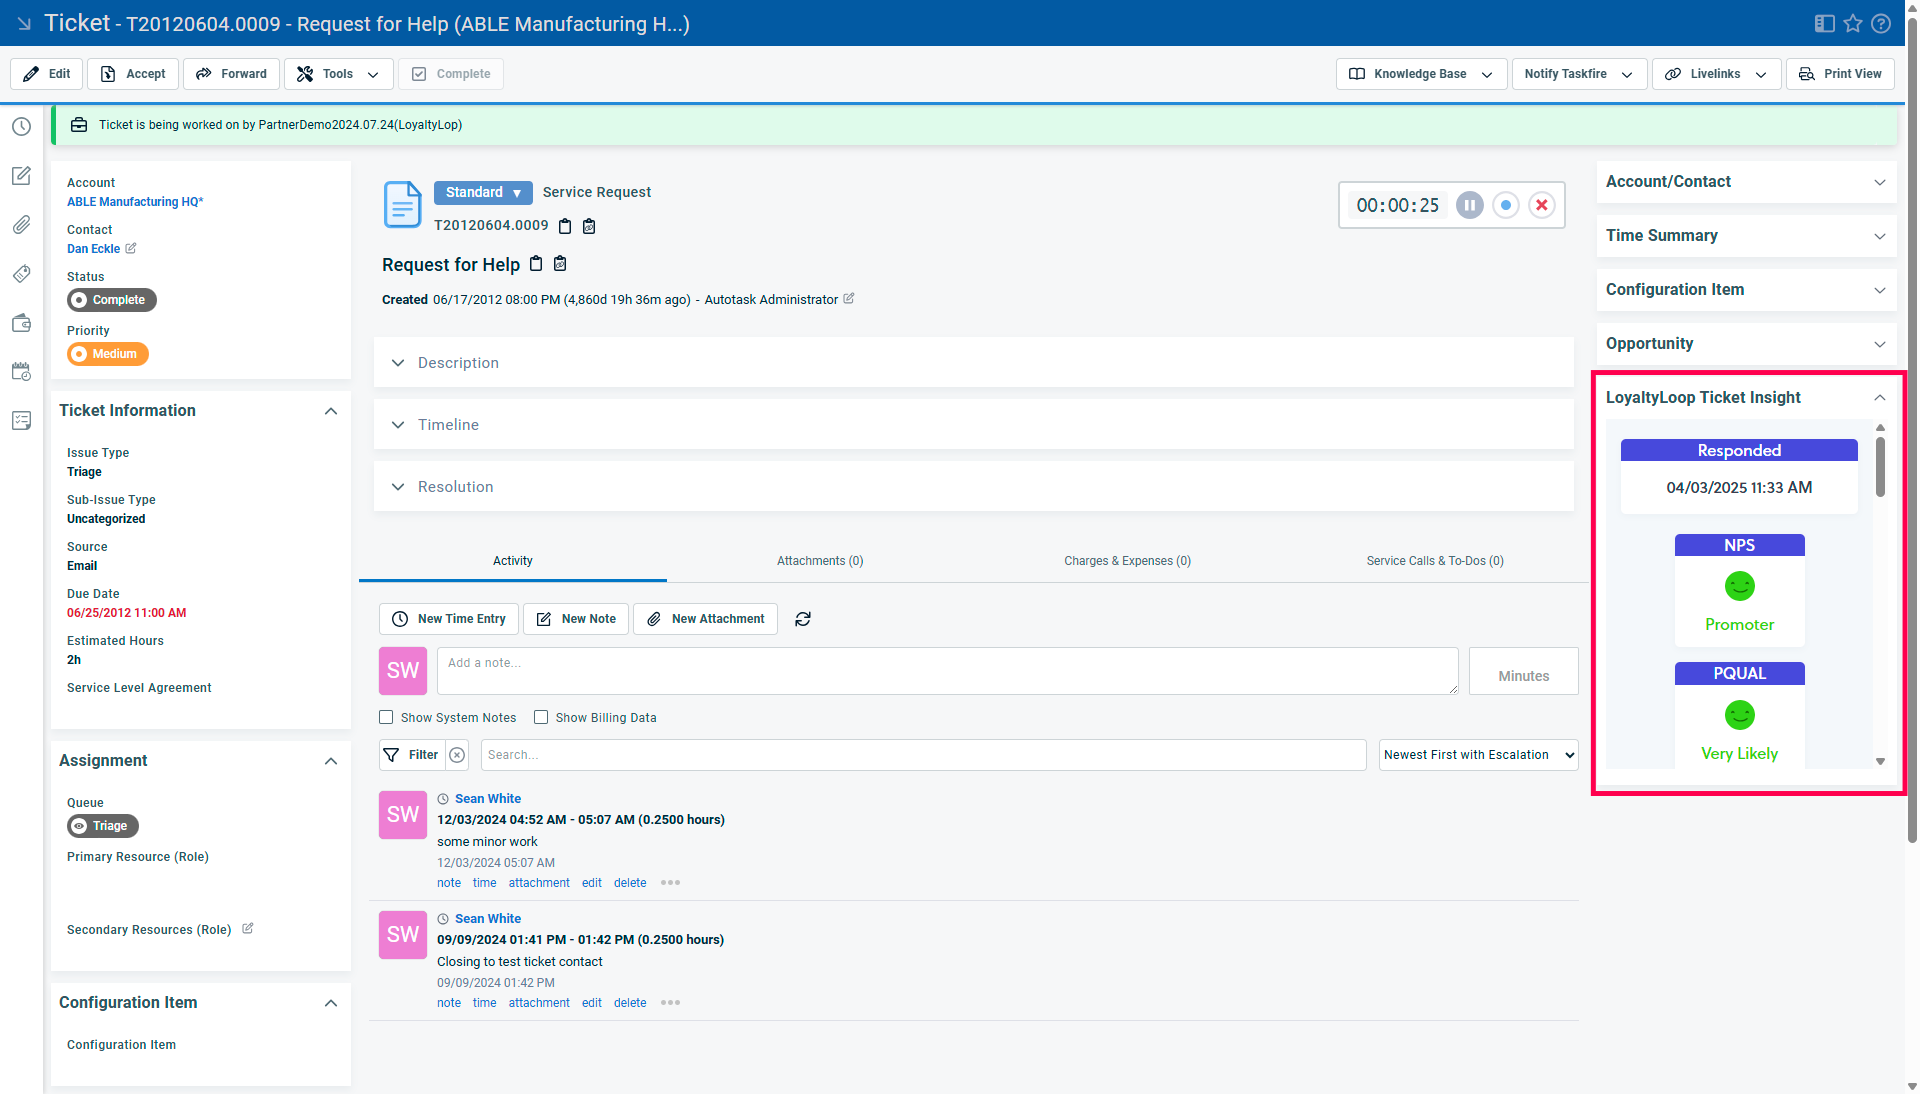Open the Tools dropdown menu

(338, 74)
